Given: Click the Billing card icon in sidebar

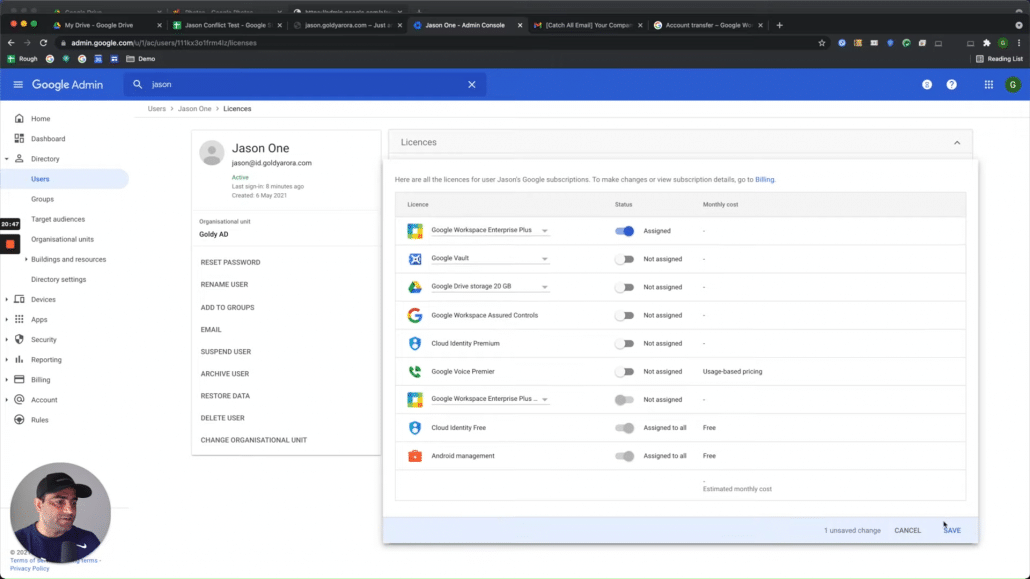Looking at the screenshot, I should coord(19,379).
